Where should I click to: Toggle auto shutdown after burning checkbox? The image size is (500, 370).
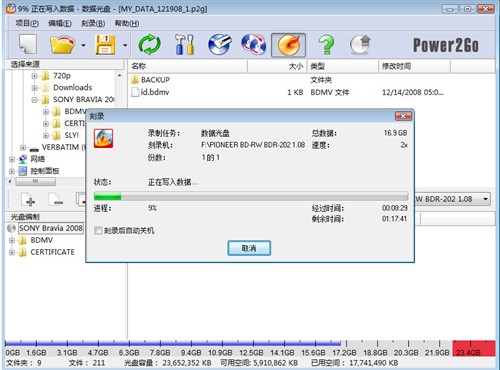(x=98, y=231)
